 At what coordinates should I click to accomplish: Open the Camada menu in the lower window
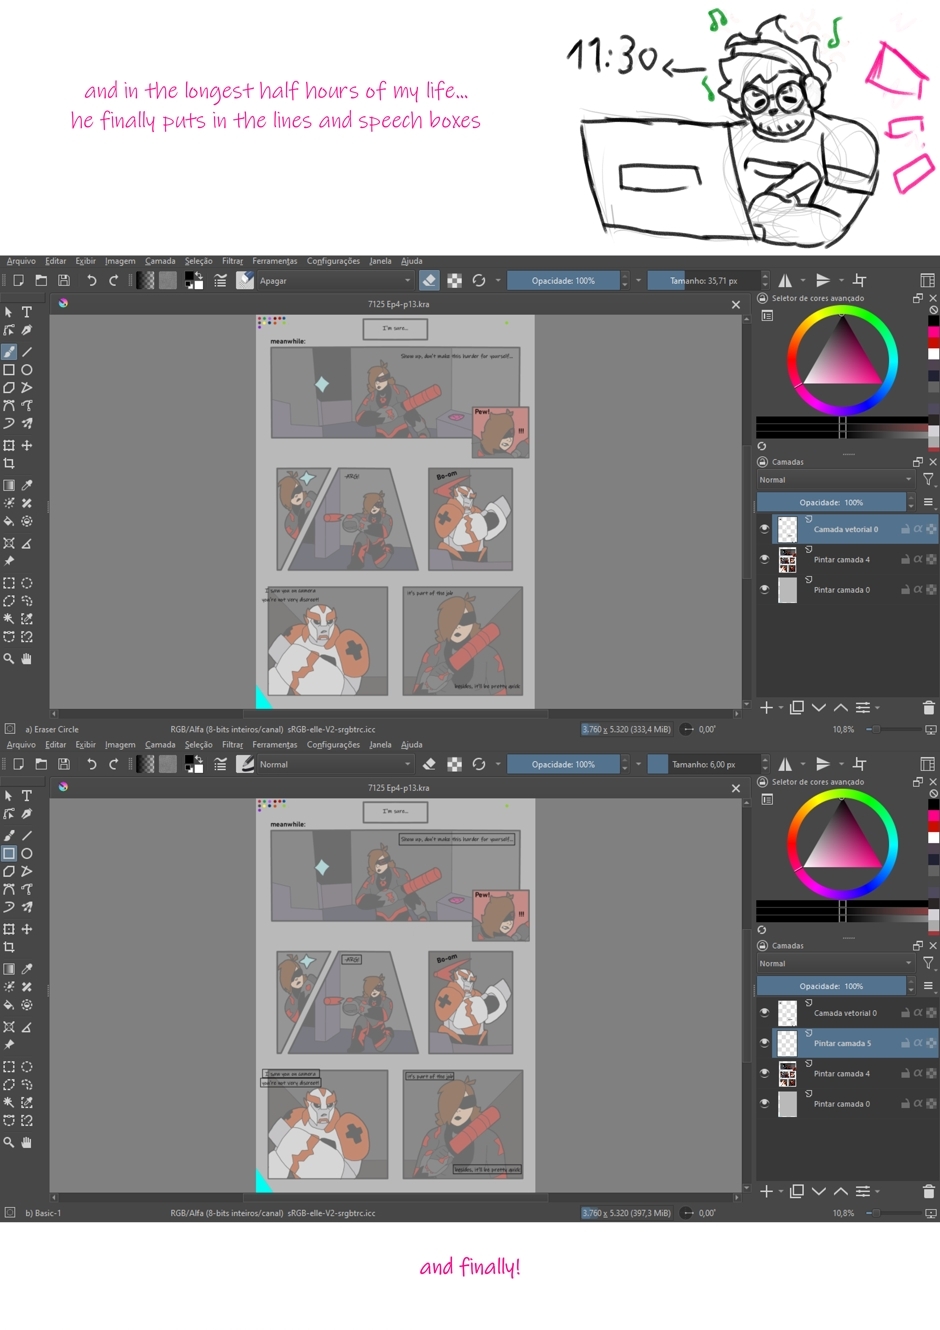coord(159,745)
